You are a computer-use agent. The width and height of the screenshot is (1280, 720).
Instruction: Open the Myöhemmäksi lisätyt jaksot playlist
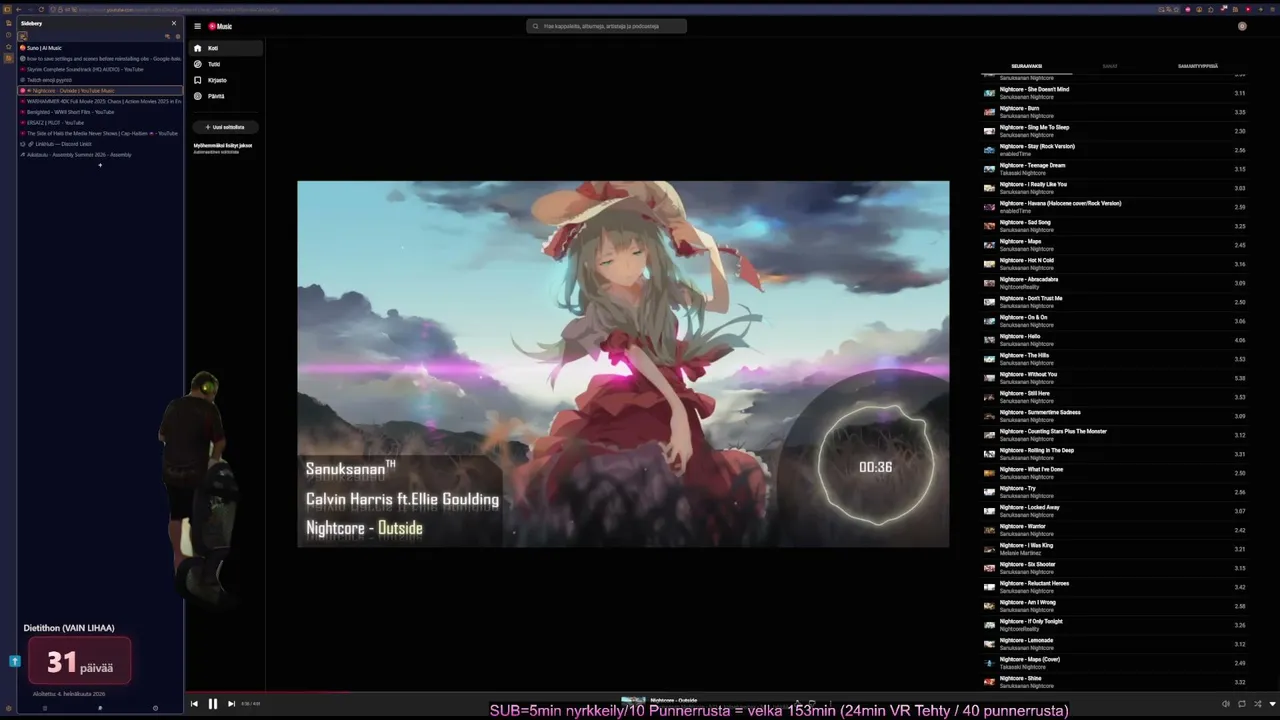tap(223, 147)
